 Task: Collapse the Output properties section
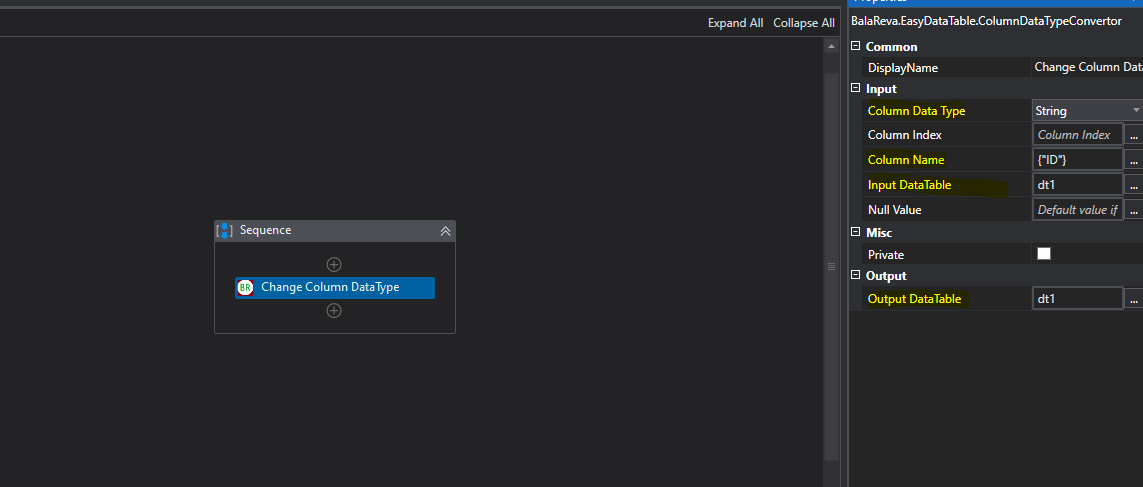click(855, 276)
